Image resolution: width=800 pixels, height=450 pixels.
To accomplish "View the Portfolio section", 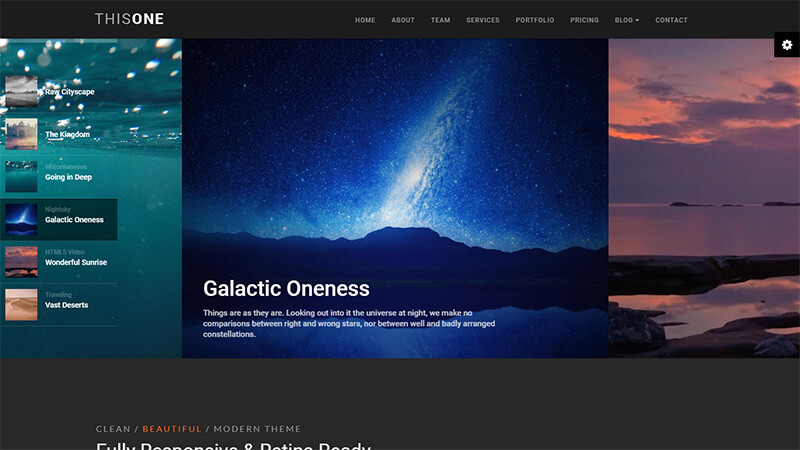I will [x=535, y=20].
